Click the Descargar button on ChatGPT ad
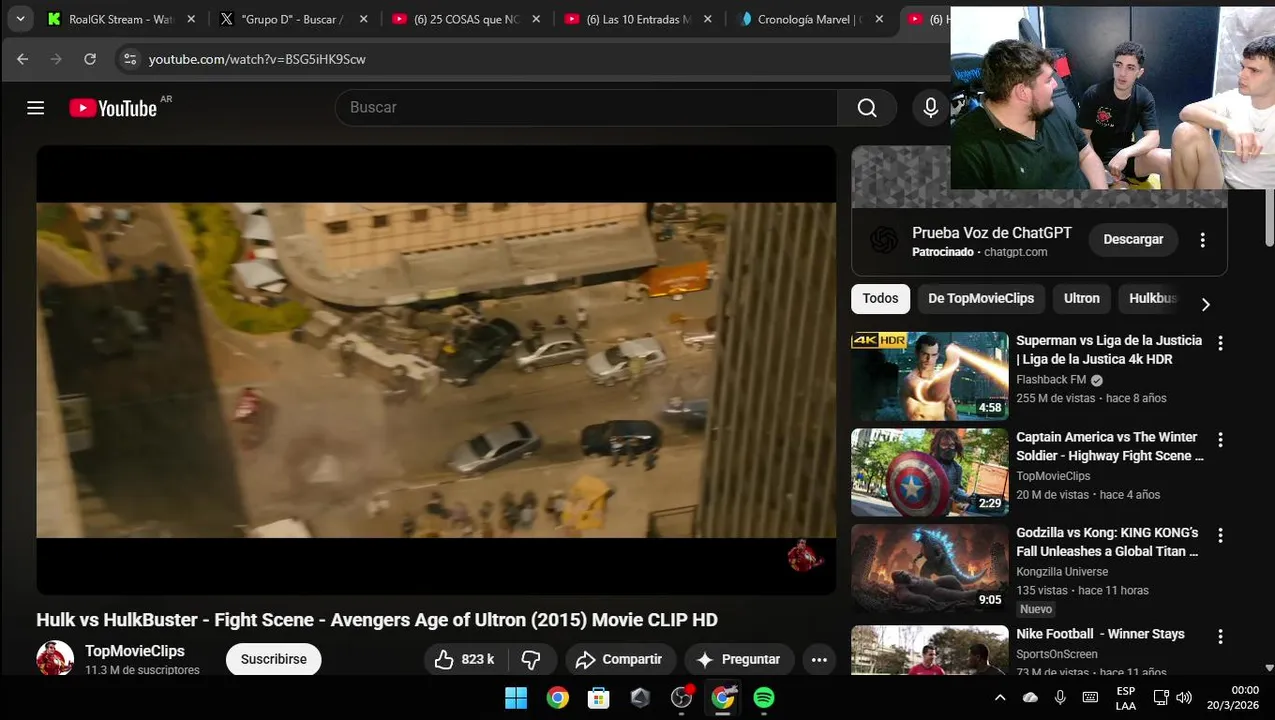Screen dimensions: 1275x720 pos(1133,240)
